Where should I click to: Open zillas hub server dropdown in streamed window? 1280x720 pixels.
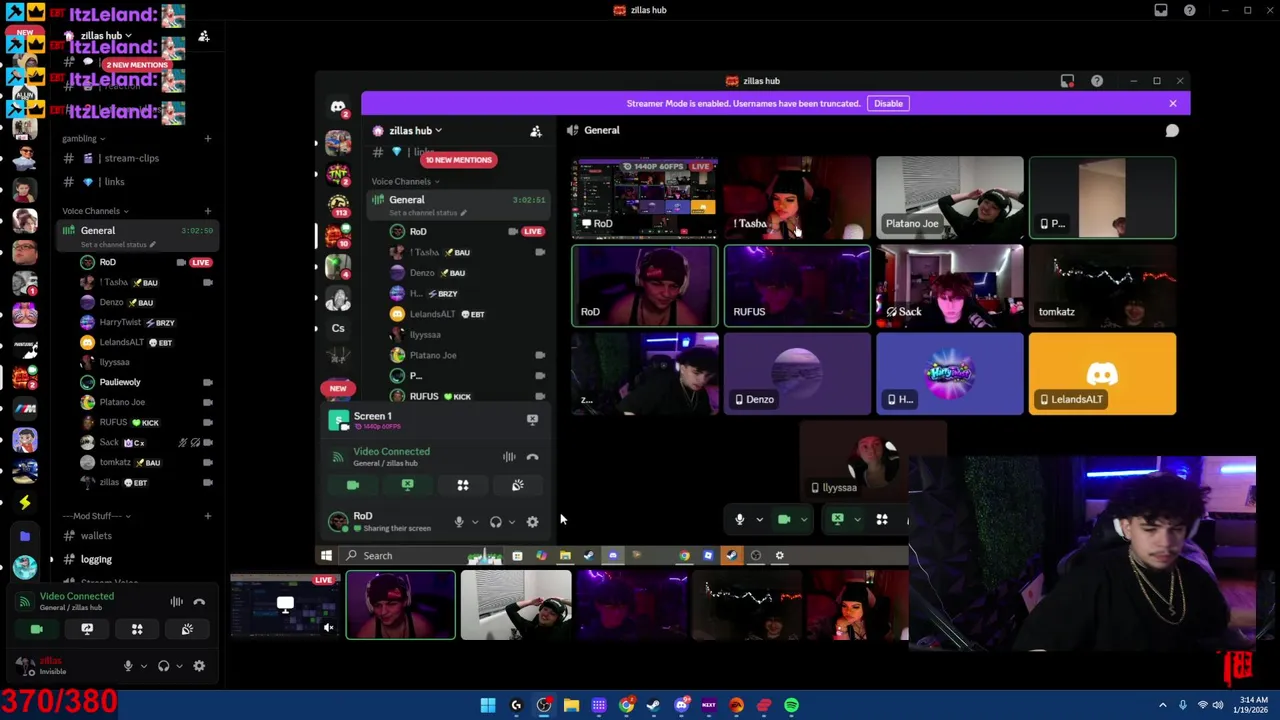[415, 131]
